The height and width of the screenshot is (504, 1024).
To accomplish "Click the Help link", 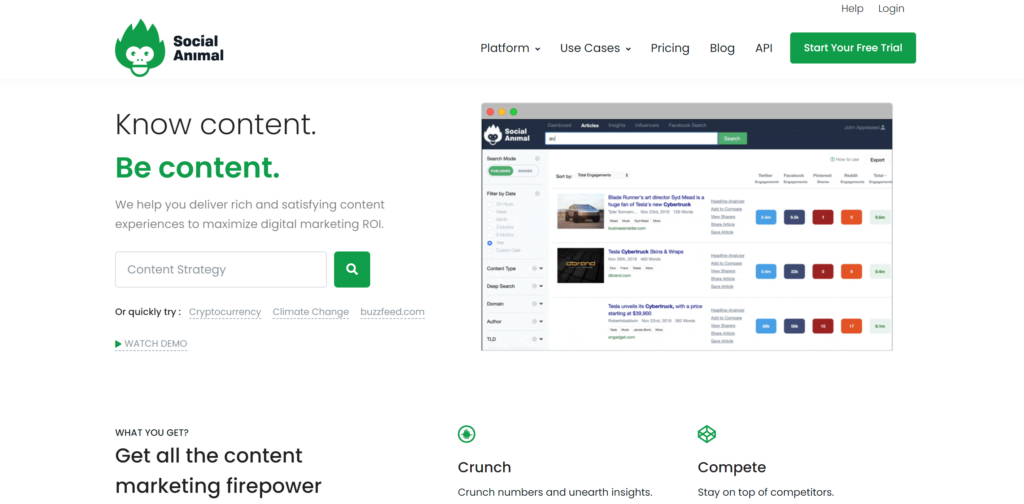I will 852,8.
